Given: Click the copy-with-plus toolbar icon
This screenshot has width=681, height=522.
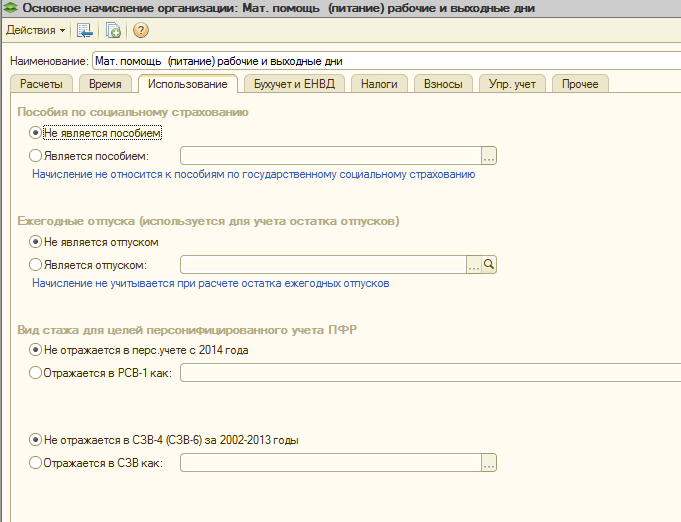Looking at the screenshot, I should pyautogui.click(x=113, y=30).
